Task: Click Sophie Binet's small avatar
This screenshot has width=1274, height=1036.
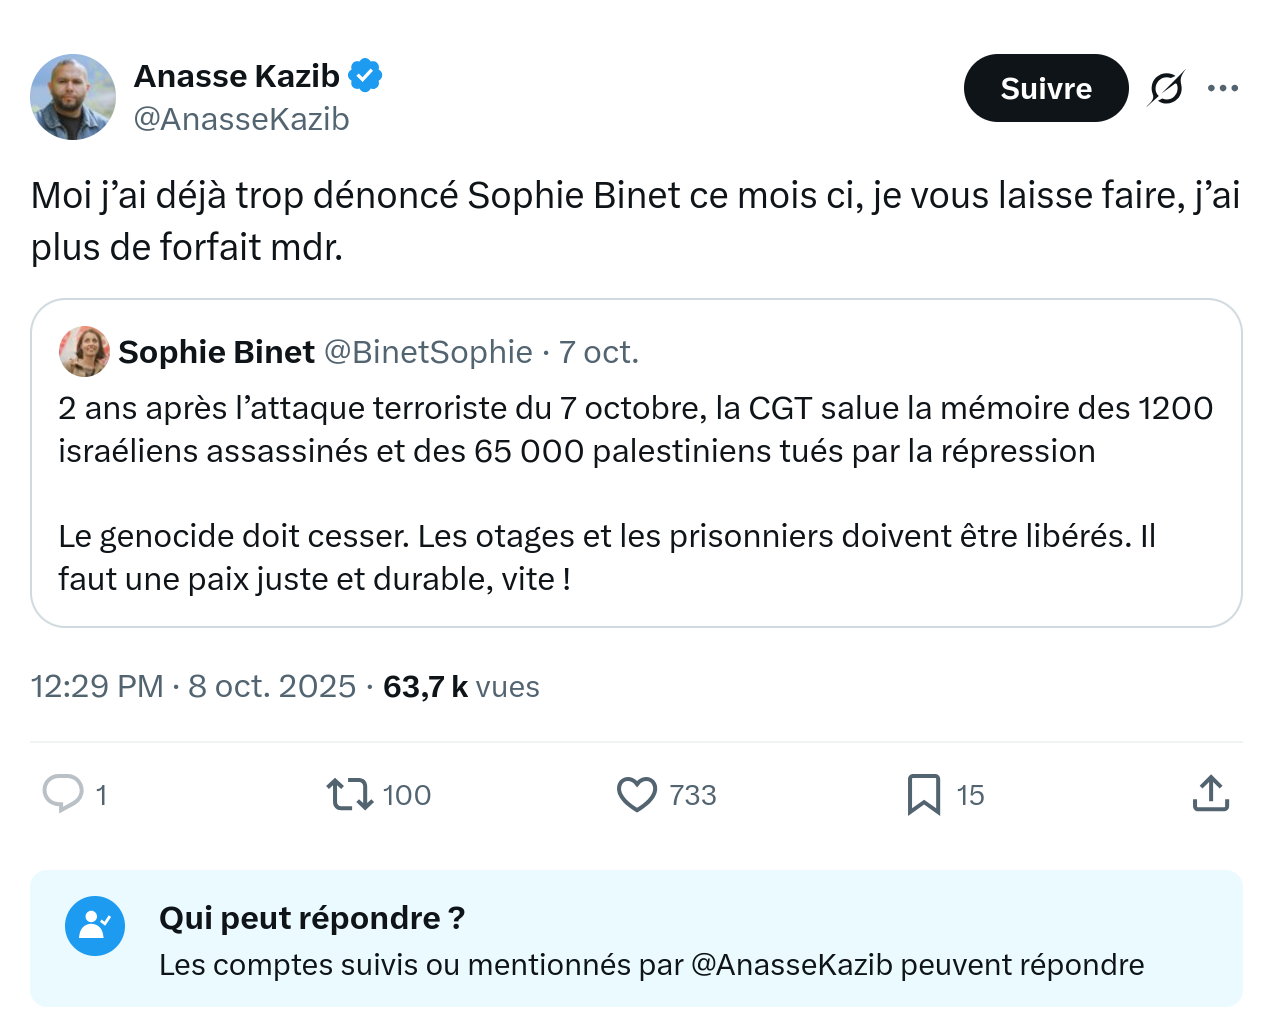Action: coord(84,351)
